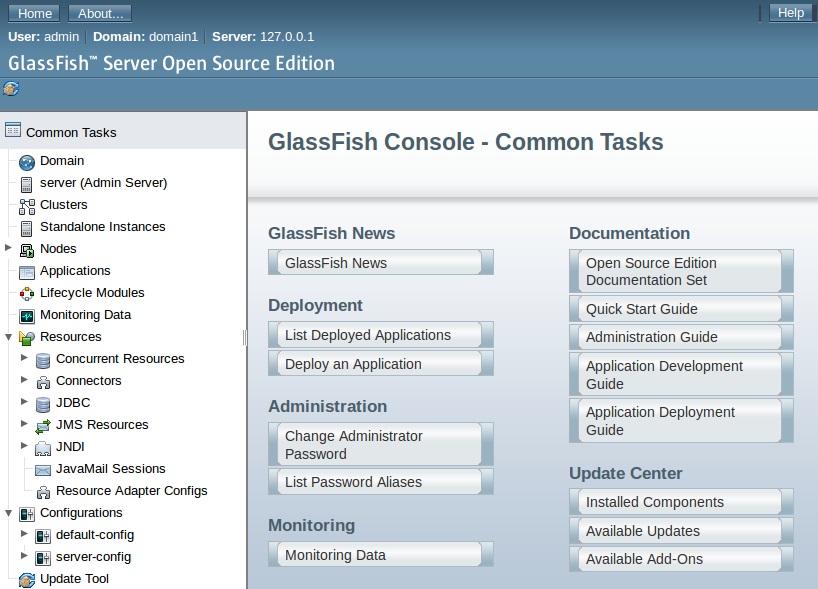Select the Lifecycle Modules label
Screen dimensions: 818x589
pyautogui.click(x=92, y=293)
